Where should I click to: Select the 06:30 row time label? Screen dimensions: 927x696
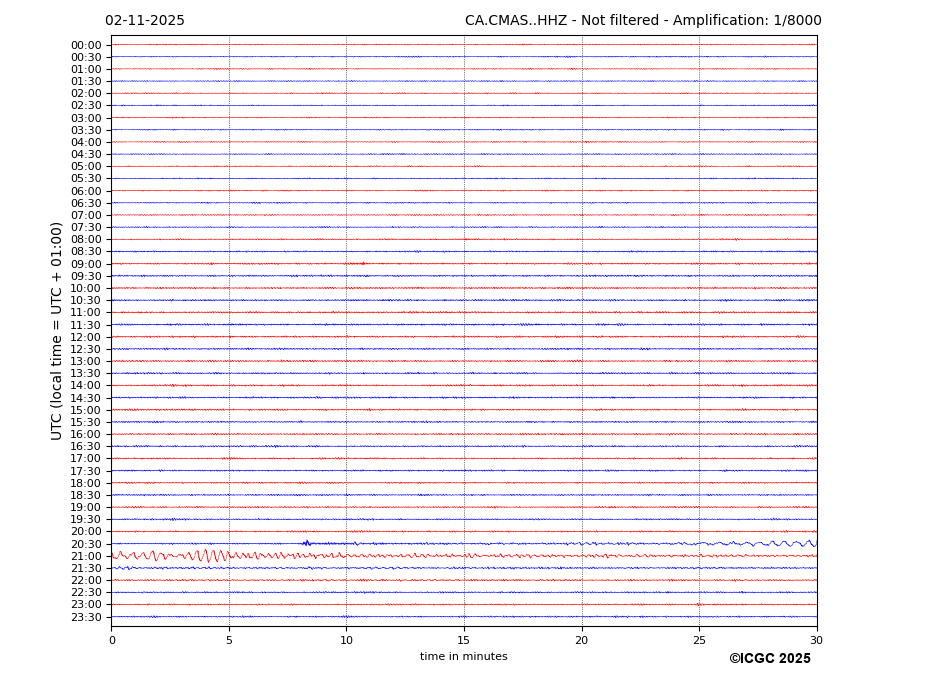click(x=85, y=204)
